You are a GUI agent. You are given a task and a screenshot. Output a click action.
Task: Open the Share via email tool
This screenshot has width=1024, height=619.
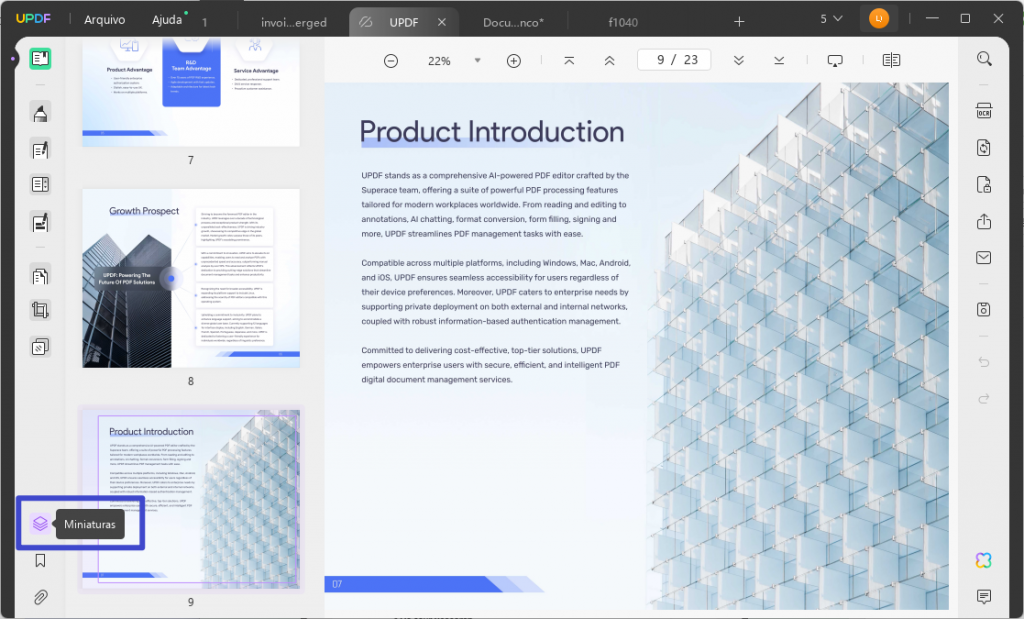click(x=984, y=258)
